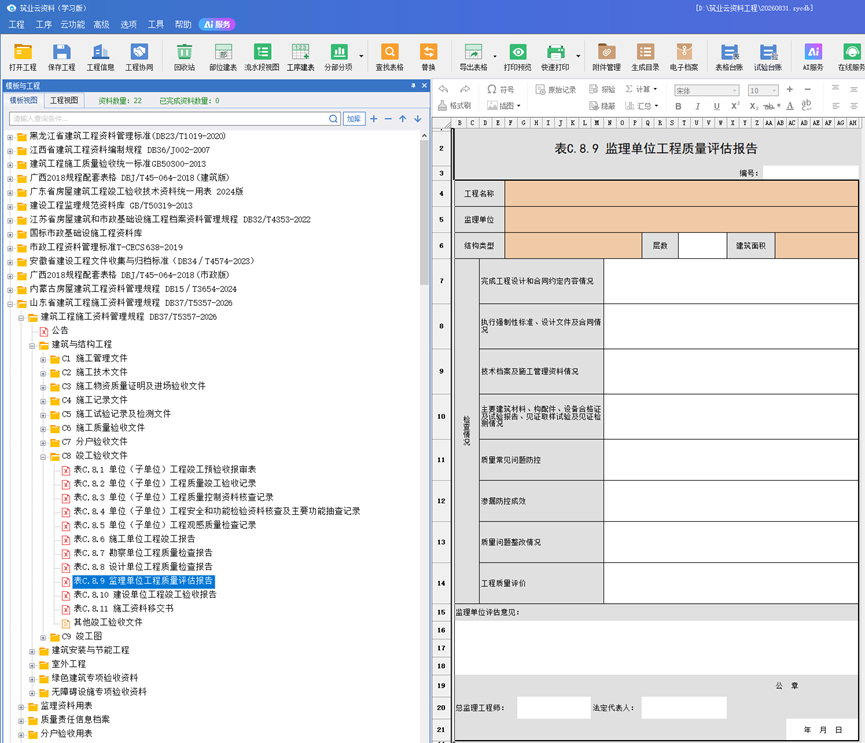Open 工程协同 collaboration tool
This screenshot has width=865, height=743.
tap(139, 57)
